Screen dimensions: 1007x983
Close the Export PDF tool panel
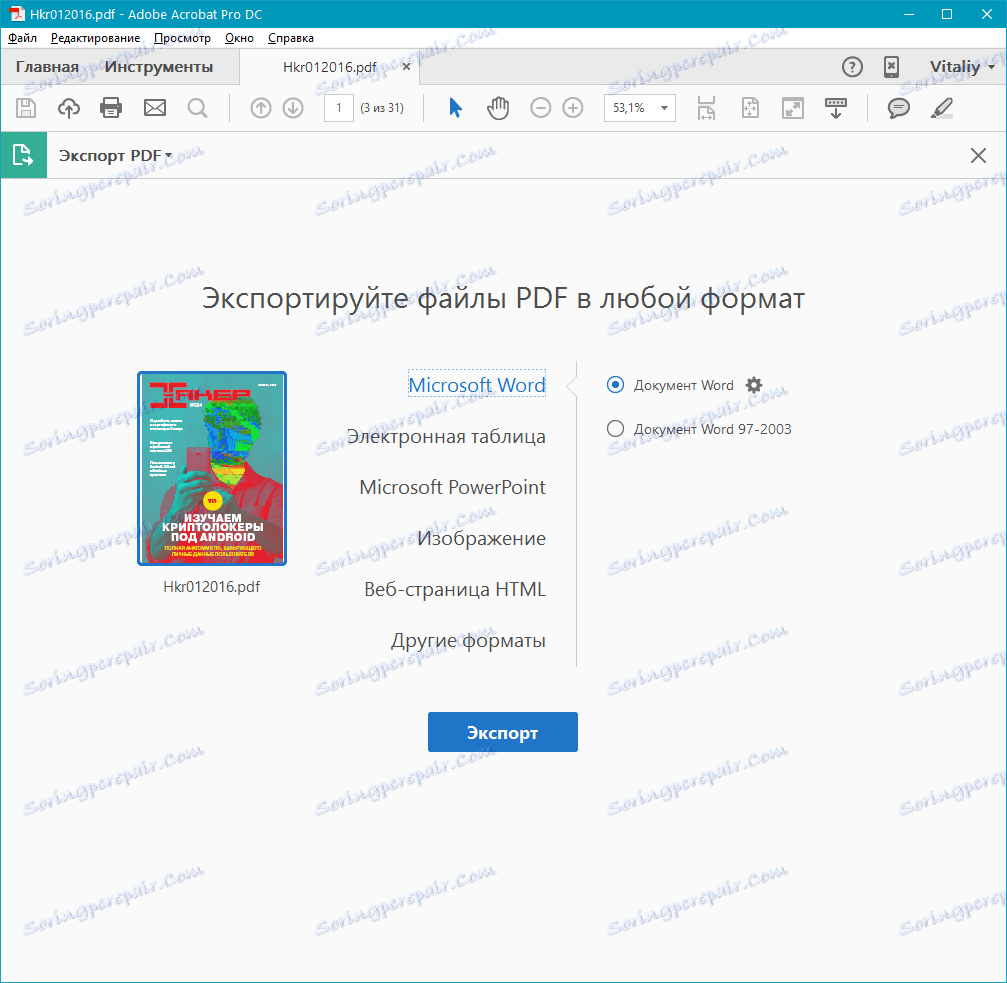tap(978, 155)
